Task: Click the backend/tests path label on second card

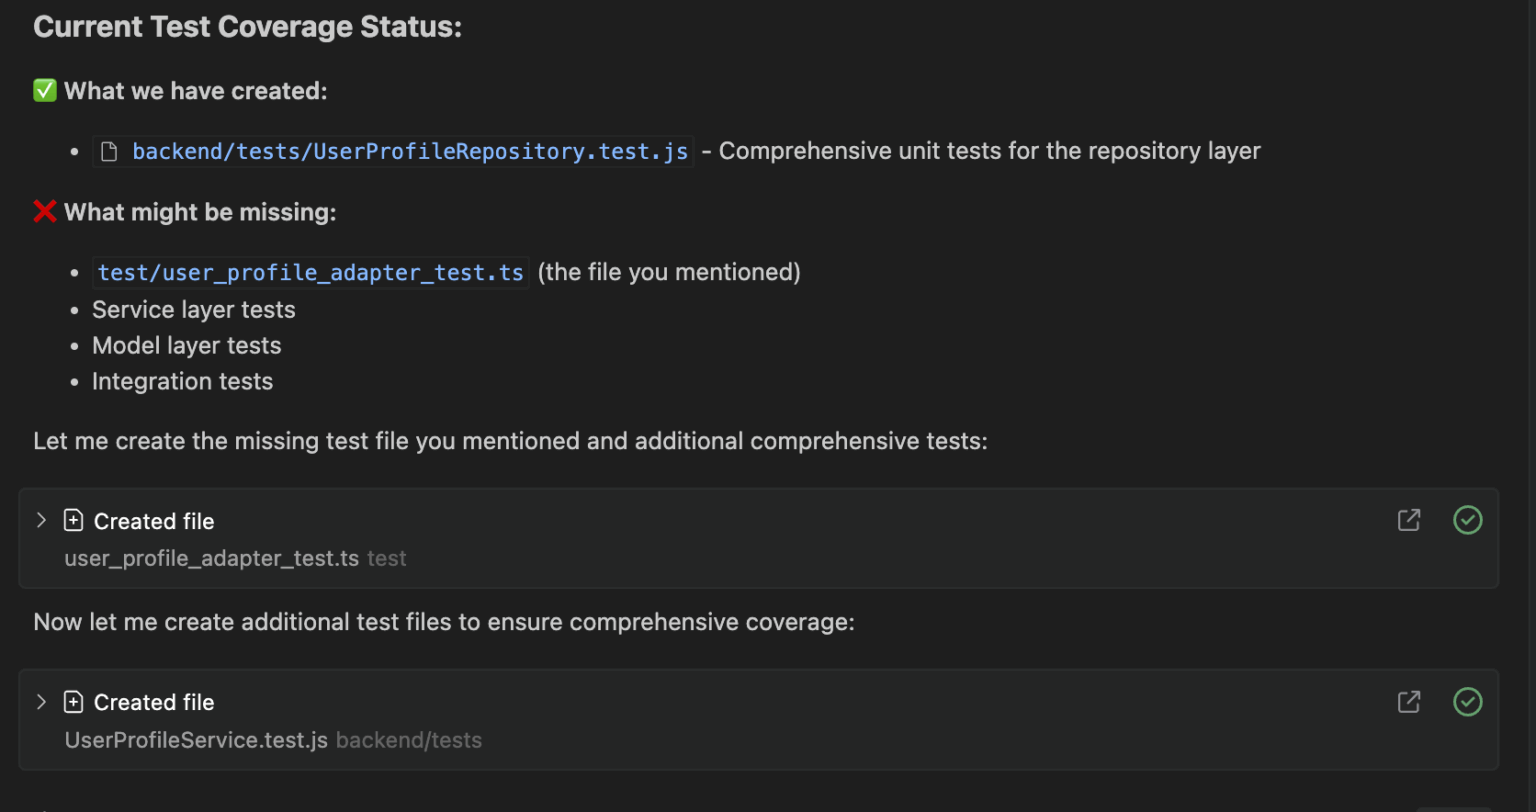Action: coord(410,740)
